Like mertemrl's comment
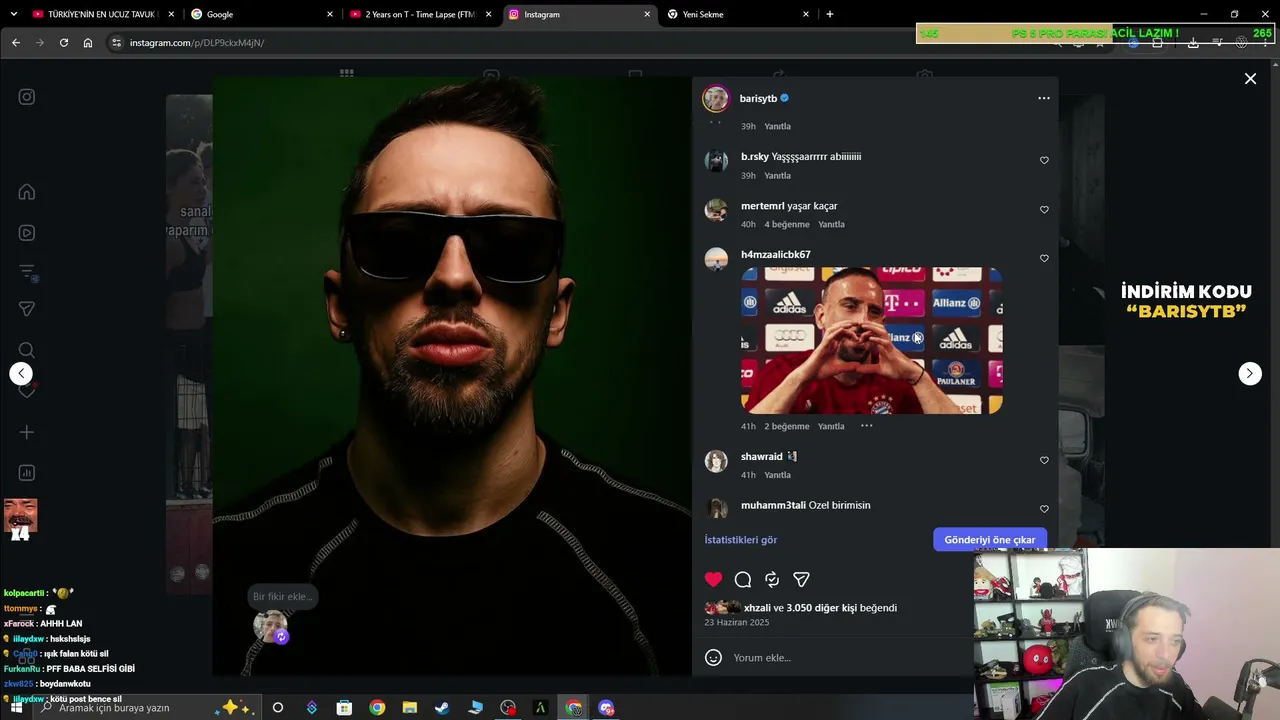 pos(1044,210)
